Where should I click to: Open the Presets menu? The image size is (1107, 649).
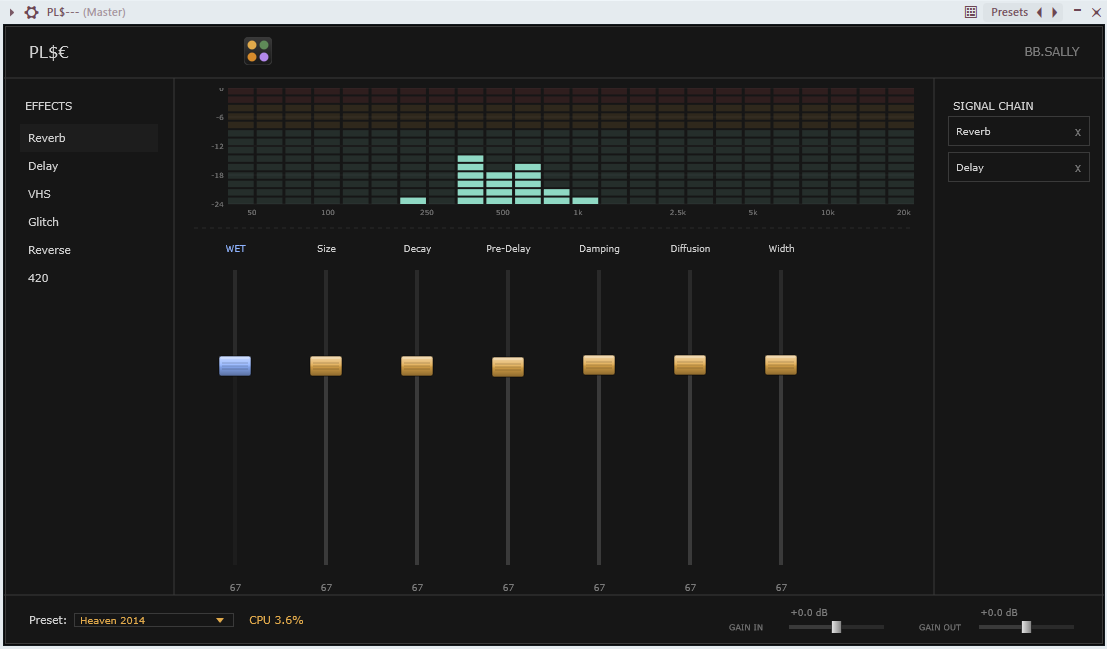pos(1009,12)
